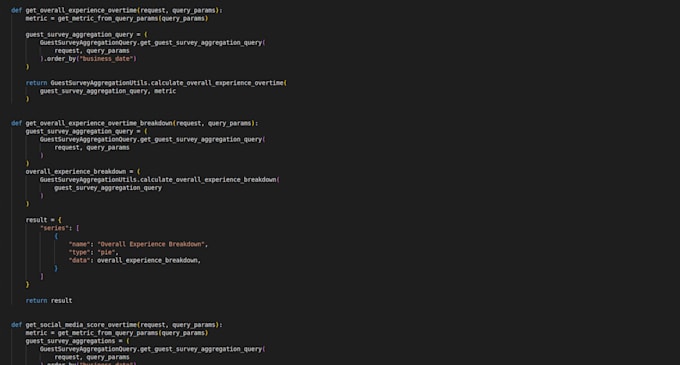Viewport: 680px width, 365px height.
Task: Click the "result = {" line
Action: click(x=43, y=220)
